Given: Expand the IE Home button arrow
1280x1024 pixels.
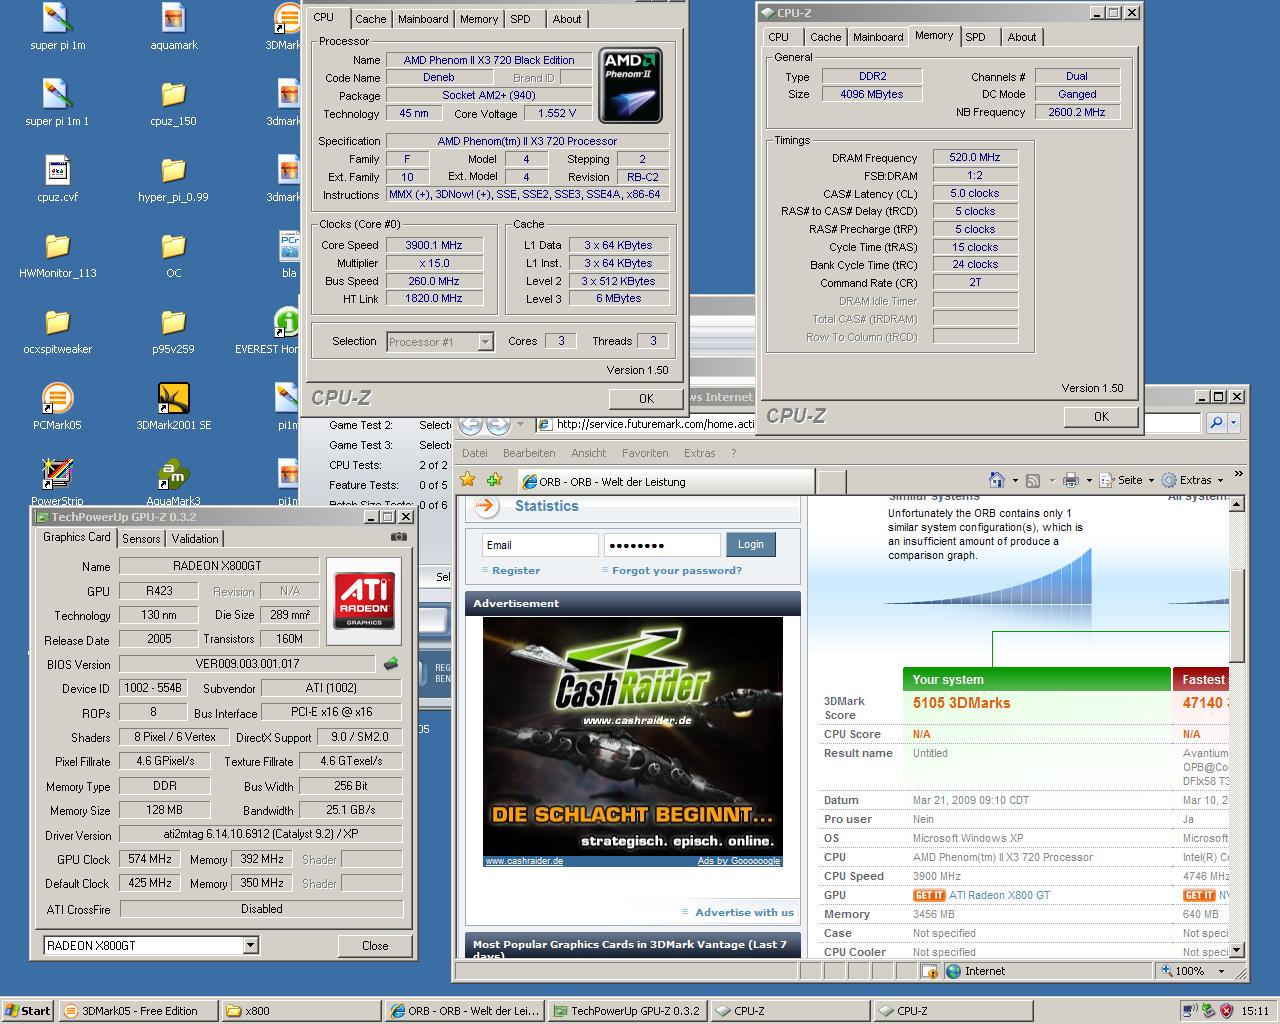Looking at the screenshot, I should pyautogui.click(x=1014, y=481).
